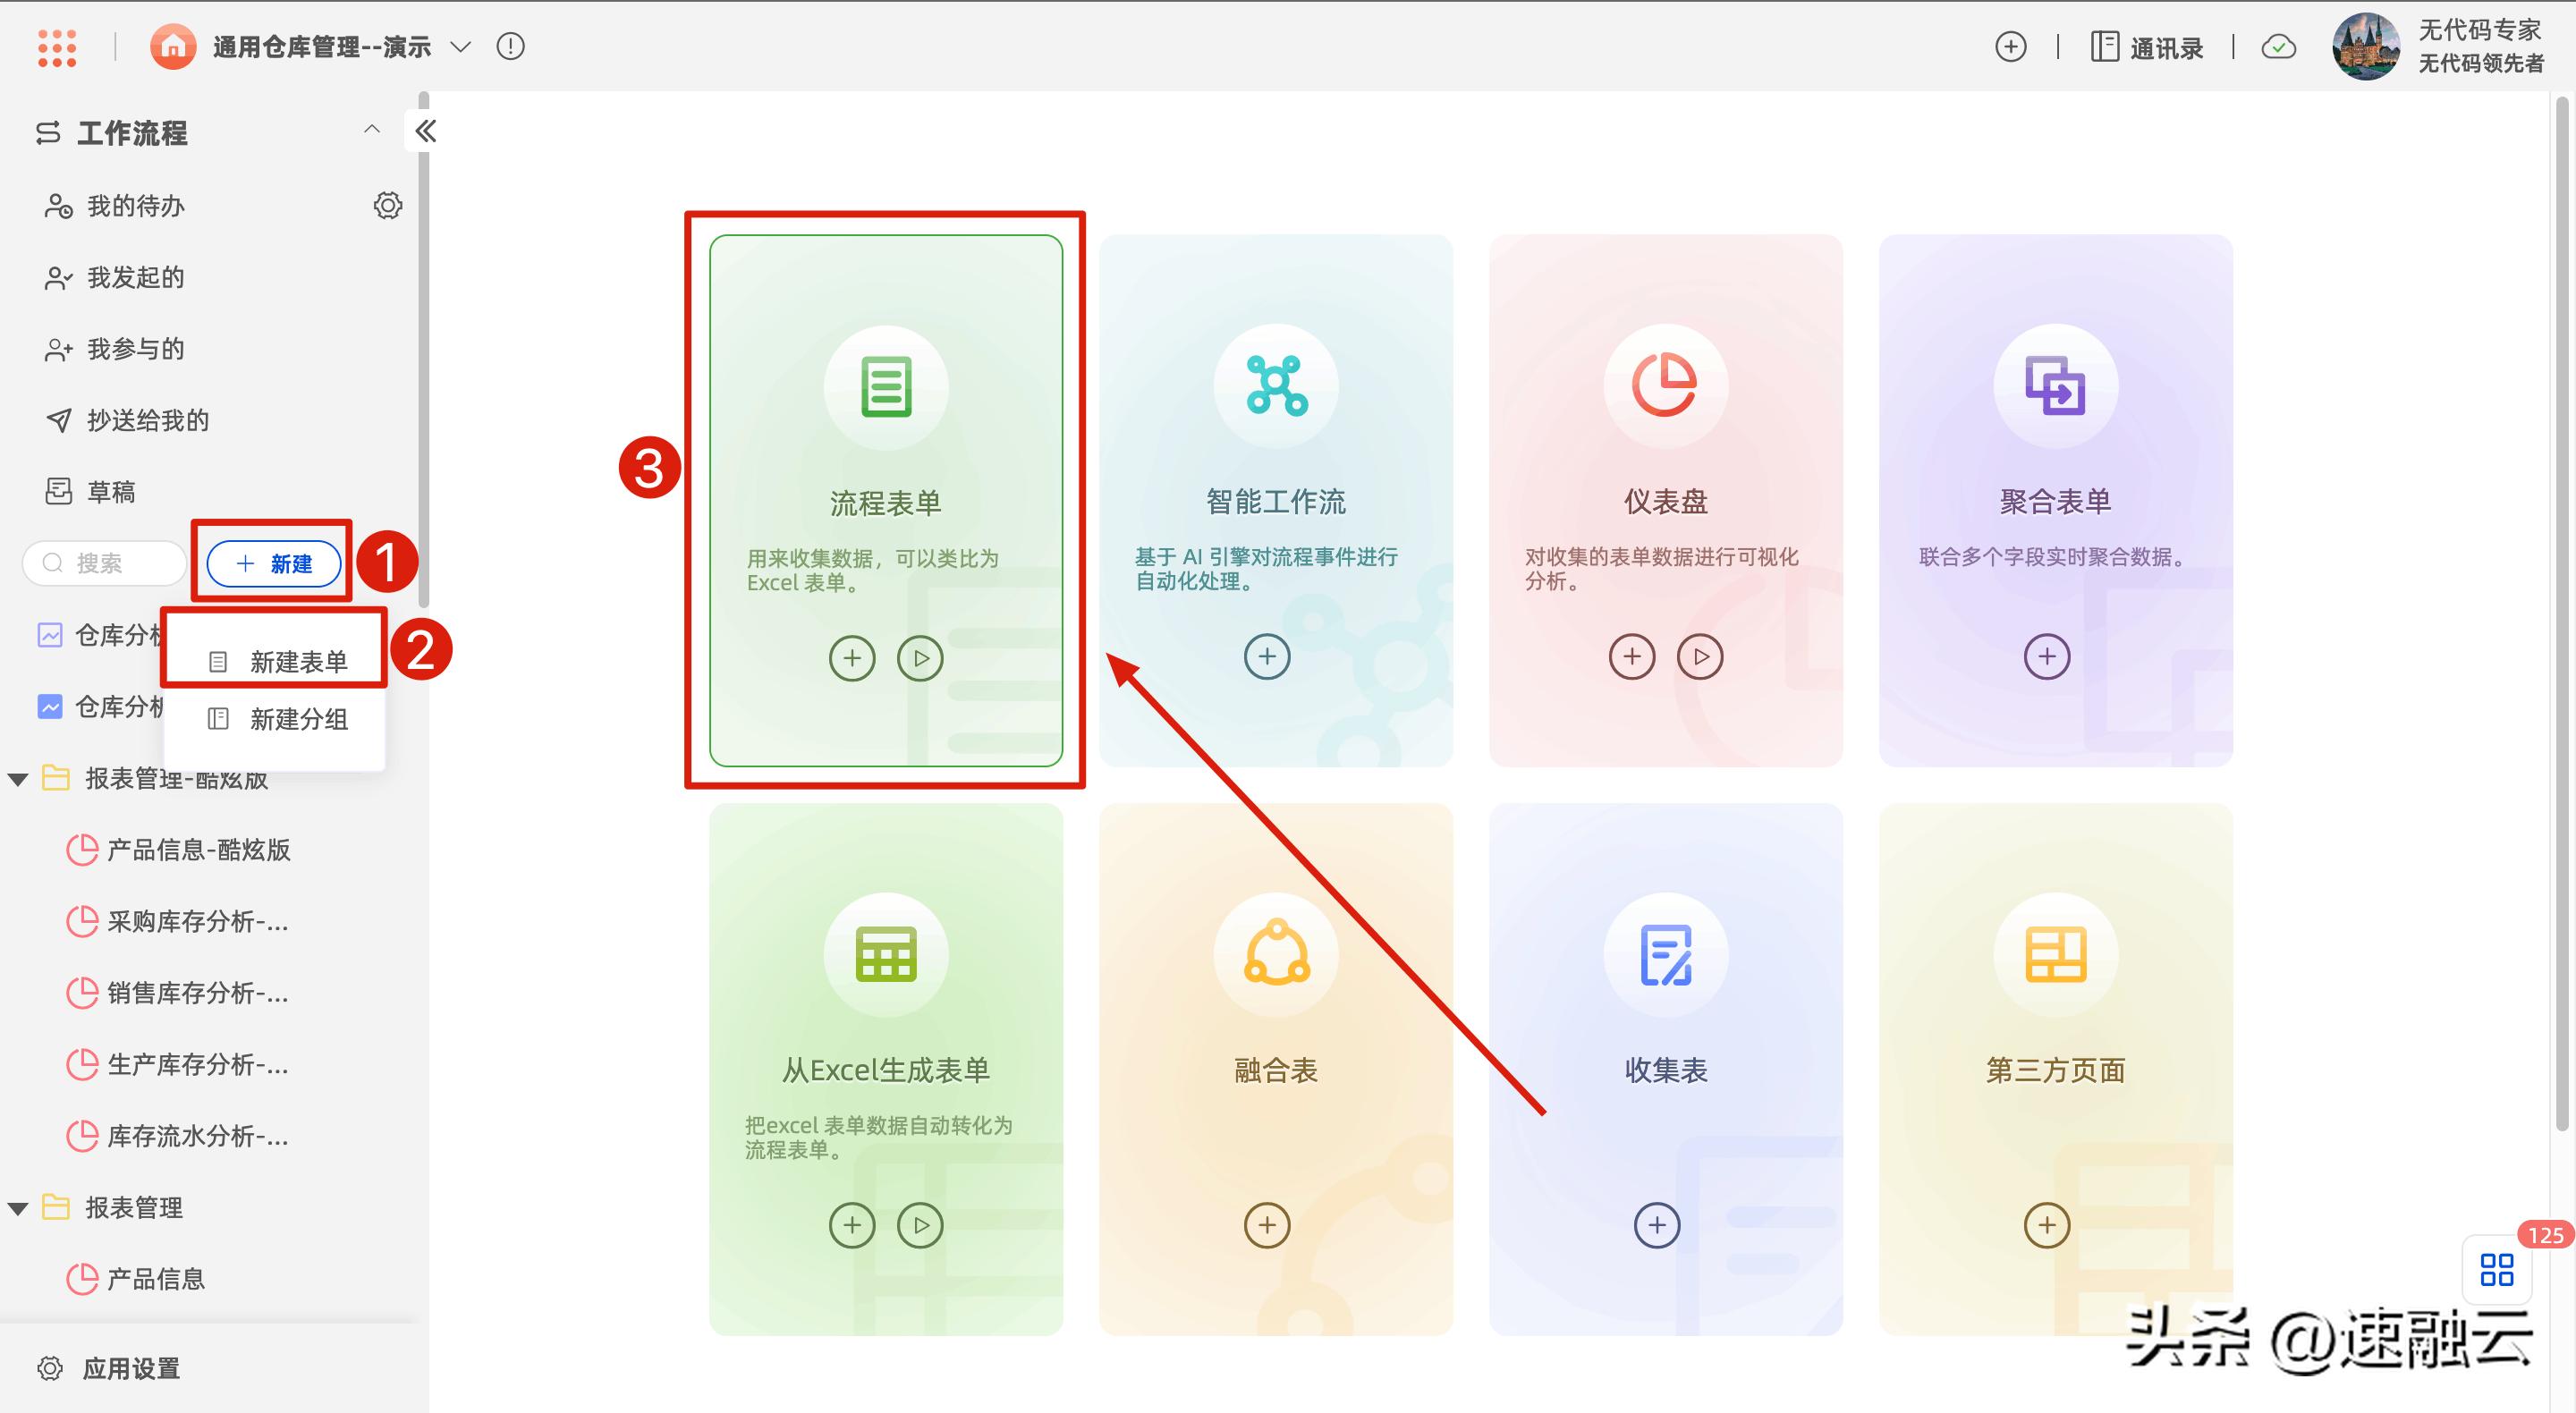This screenshot has height=1413, width=2576.
Task: Create a 智能工作流 with its plus icon
Action: coord(1266,656)
